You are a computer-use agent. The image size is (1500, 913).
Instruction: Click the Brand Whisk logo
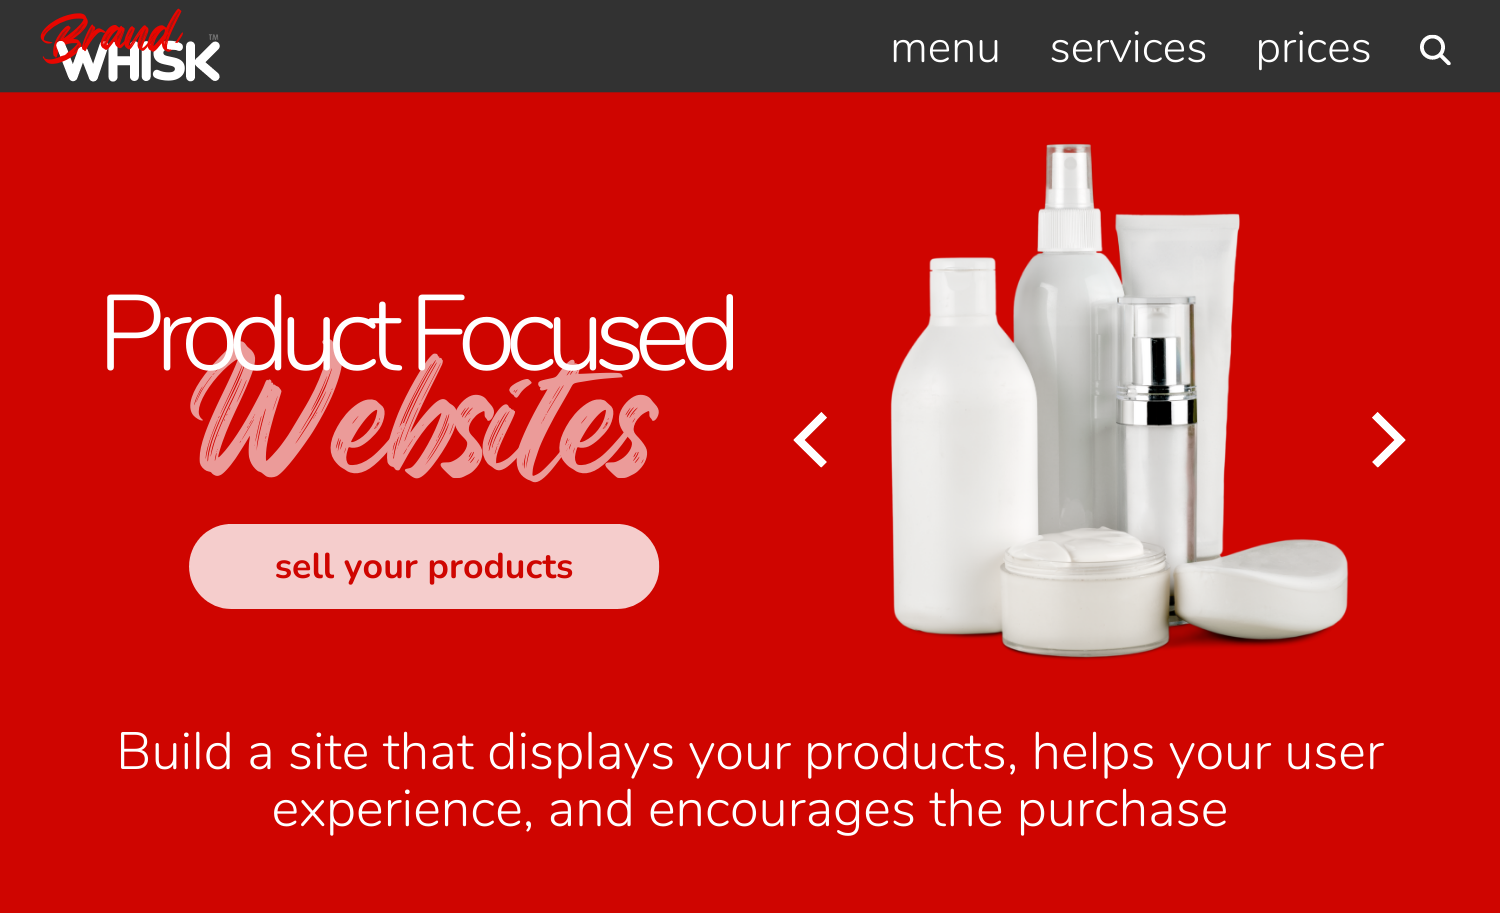(130, 46)
